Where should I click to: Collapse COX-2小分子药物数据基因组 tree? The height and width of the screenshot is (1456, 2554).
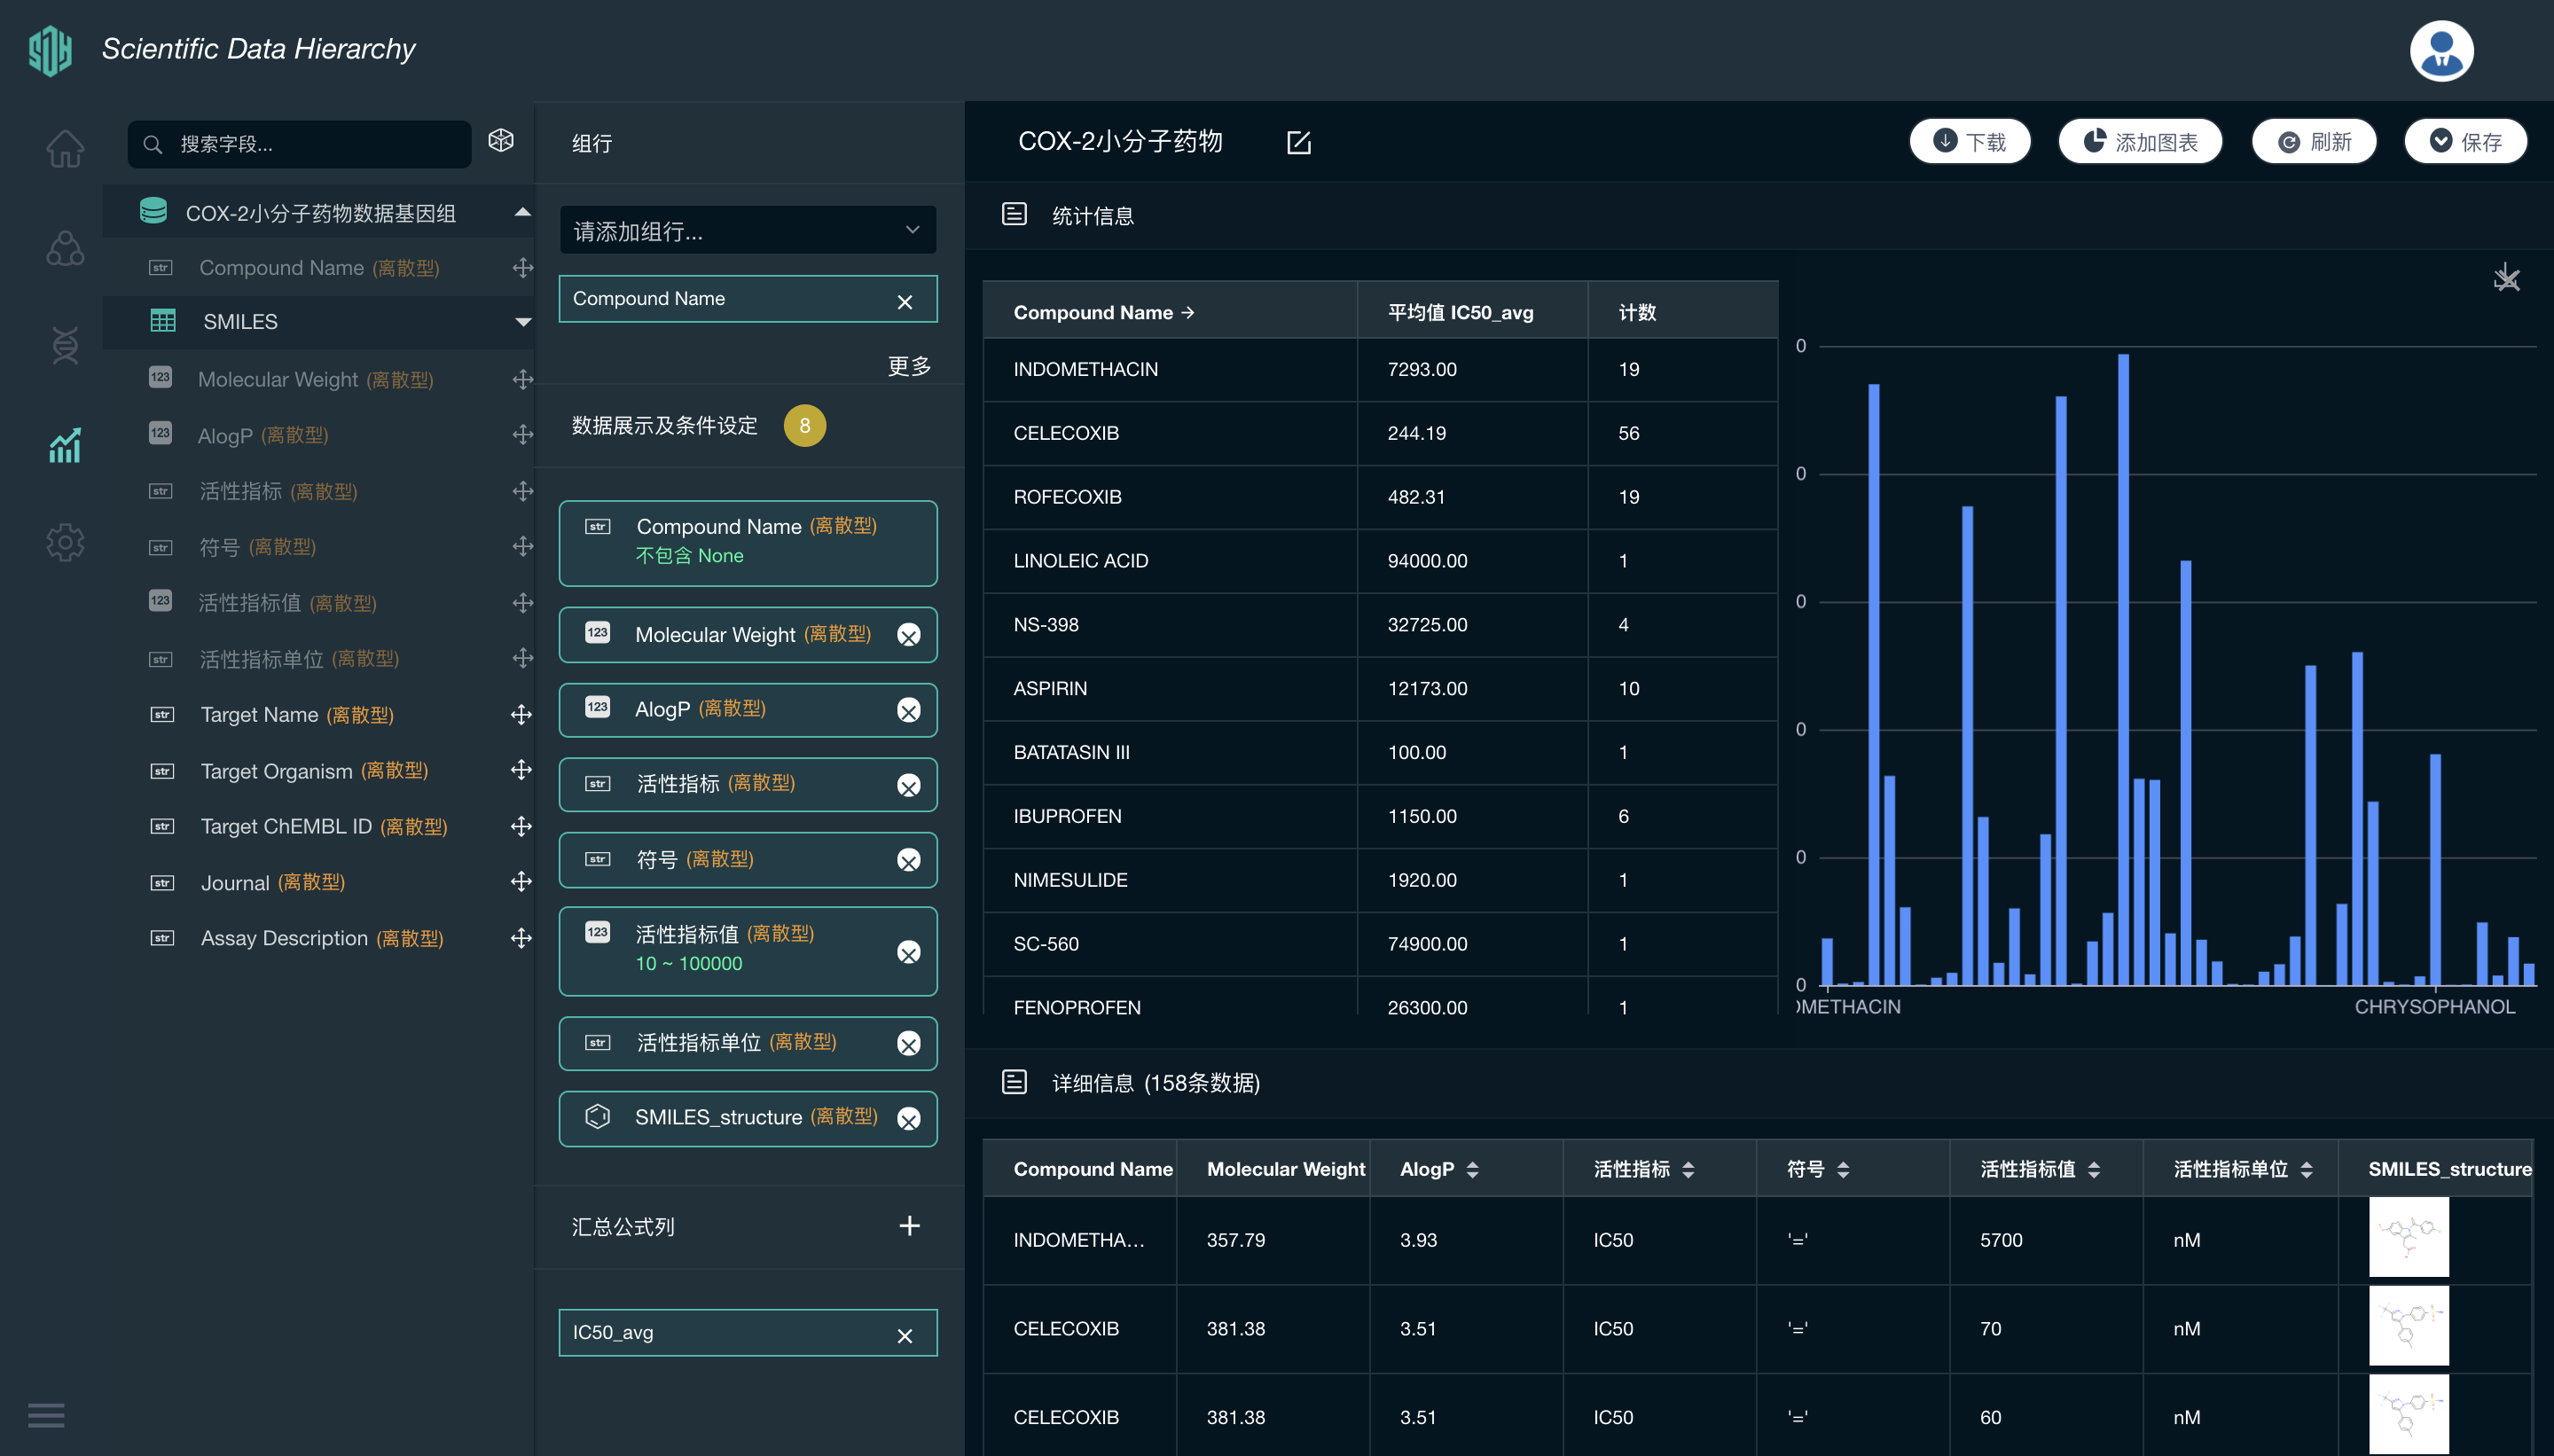point(522,212)
